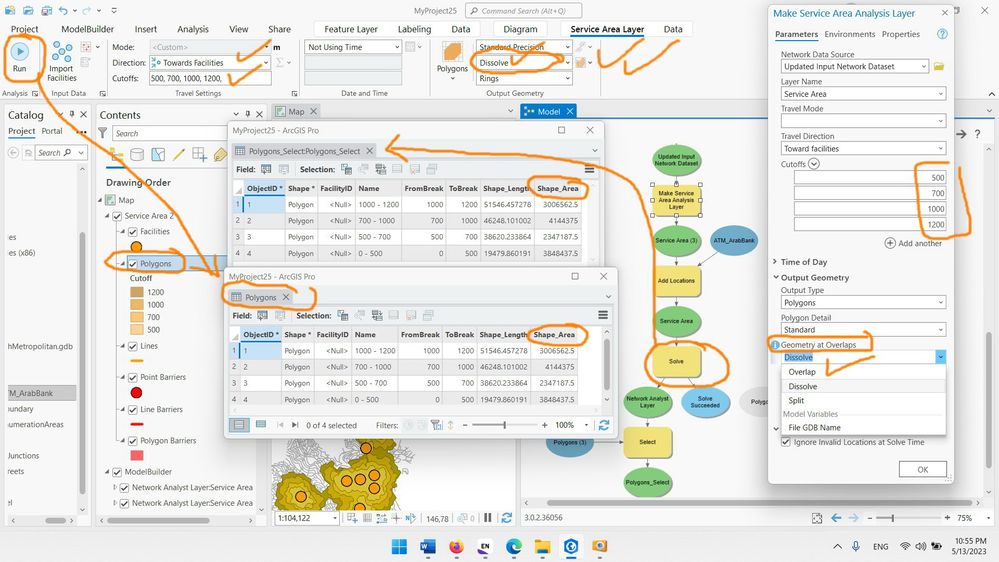Open menu icon of Polygons_Select table
Screen dimensions: 999x562
coord(589,169)
